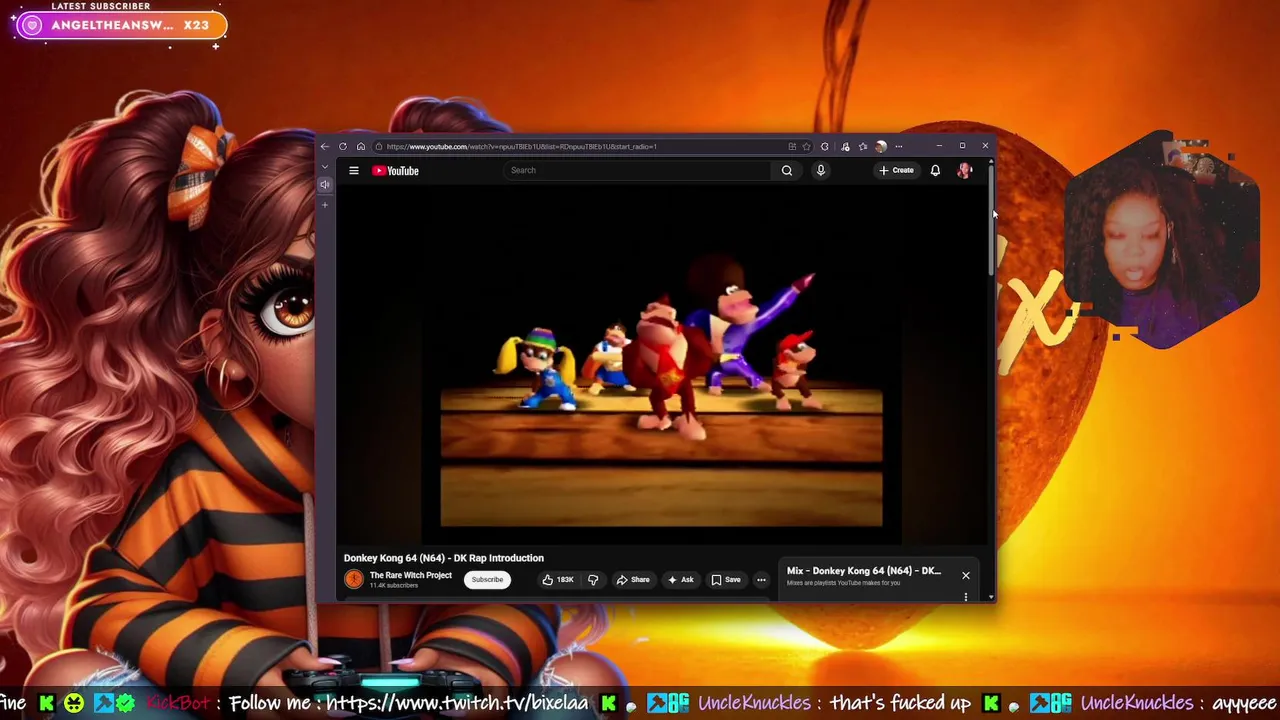Search with your voice microphone
Screen dimensions: 1280x720
pos(821,170)
